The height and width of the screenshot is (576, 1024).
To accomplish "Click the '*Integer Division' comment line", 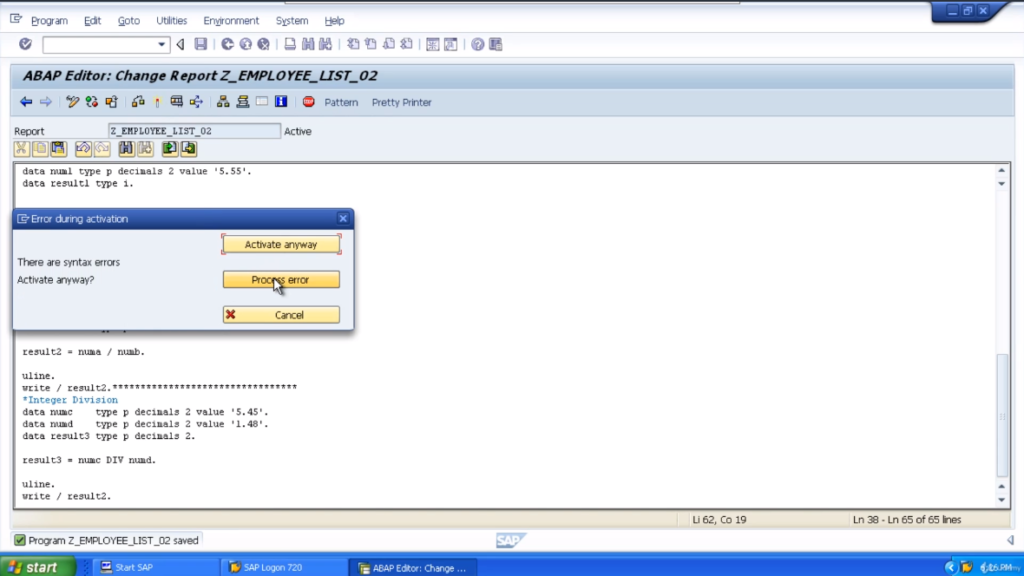I will point(71,400).
